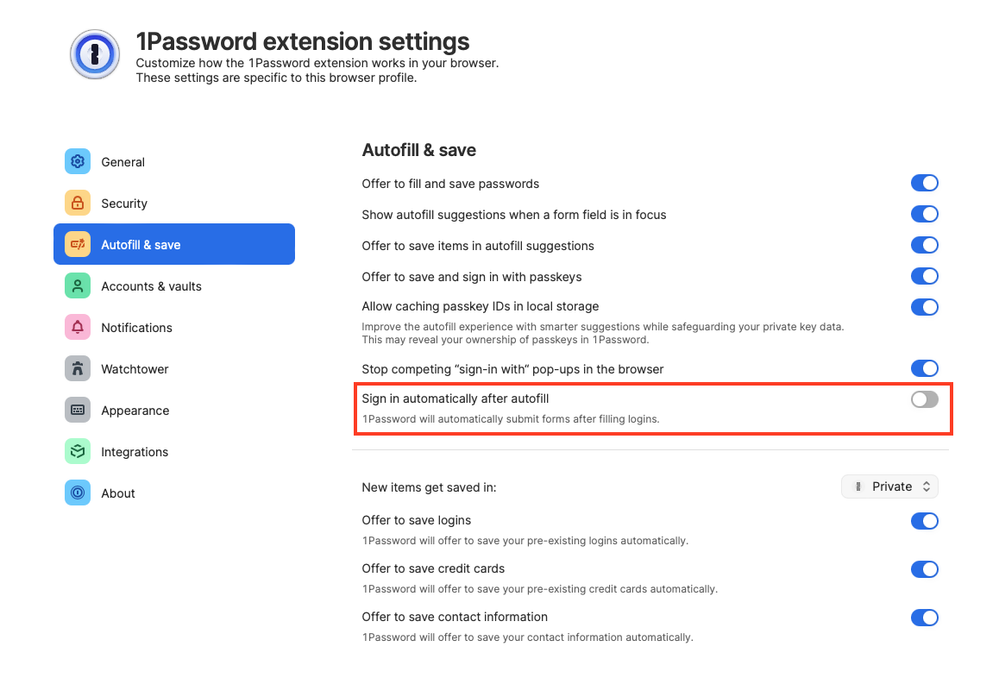Go to Watchtower settings
The height and width of the screenshot is (690, 999).
coord(135,369)
